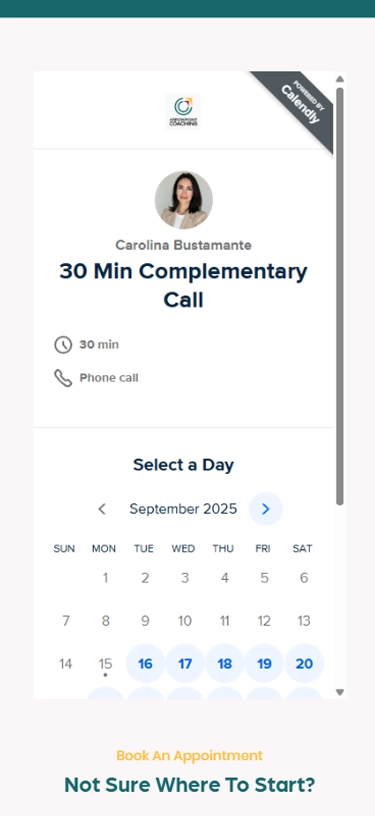
Task: Click today's date, September 15
Action: pos(105,664)
